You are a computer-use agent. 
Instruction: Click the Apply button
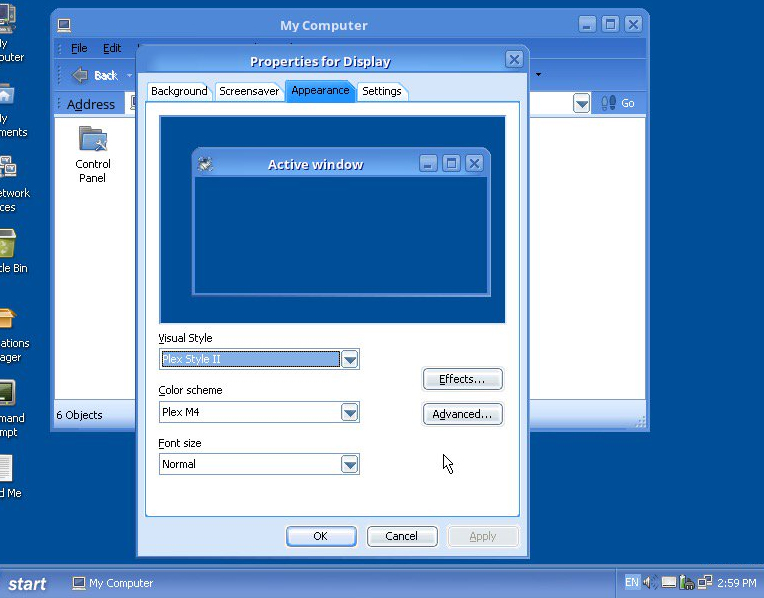coord(483,536)
